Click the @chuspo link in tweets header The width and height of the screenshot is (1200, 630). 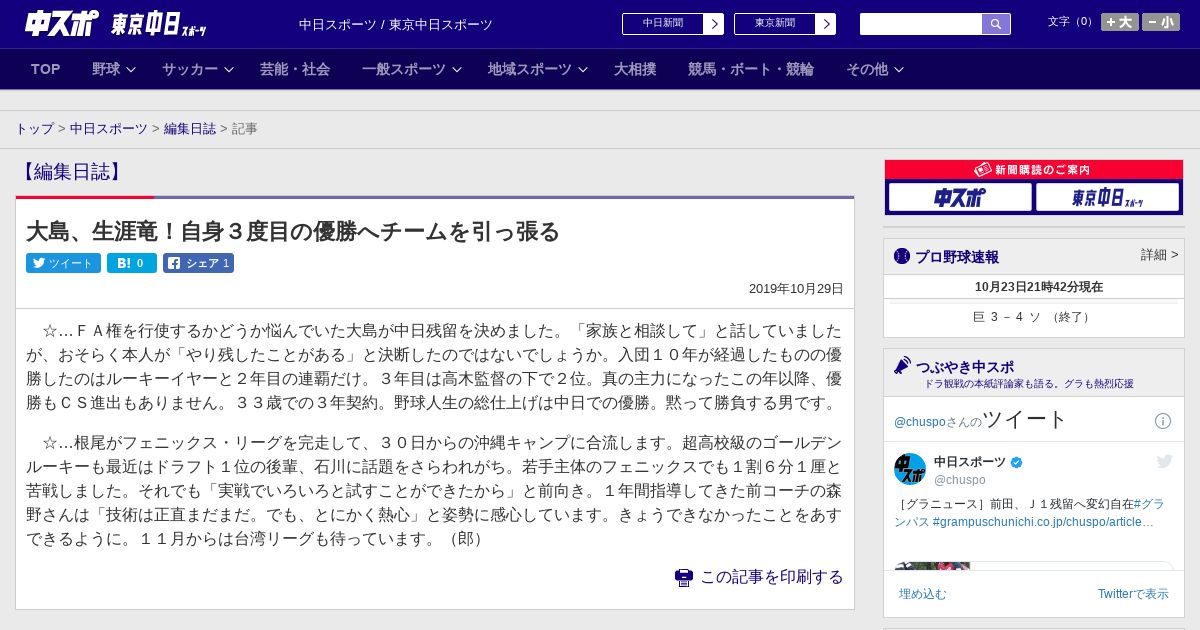[918, 422]
